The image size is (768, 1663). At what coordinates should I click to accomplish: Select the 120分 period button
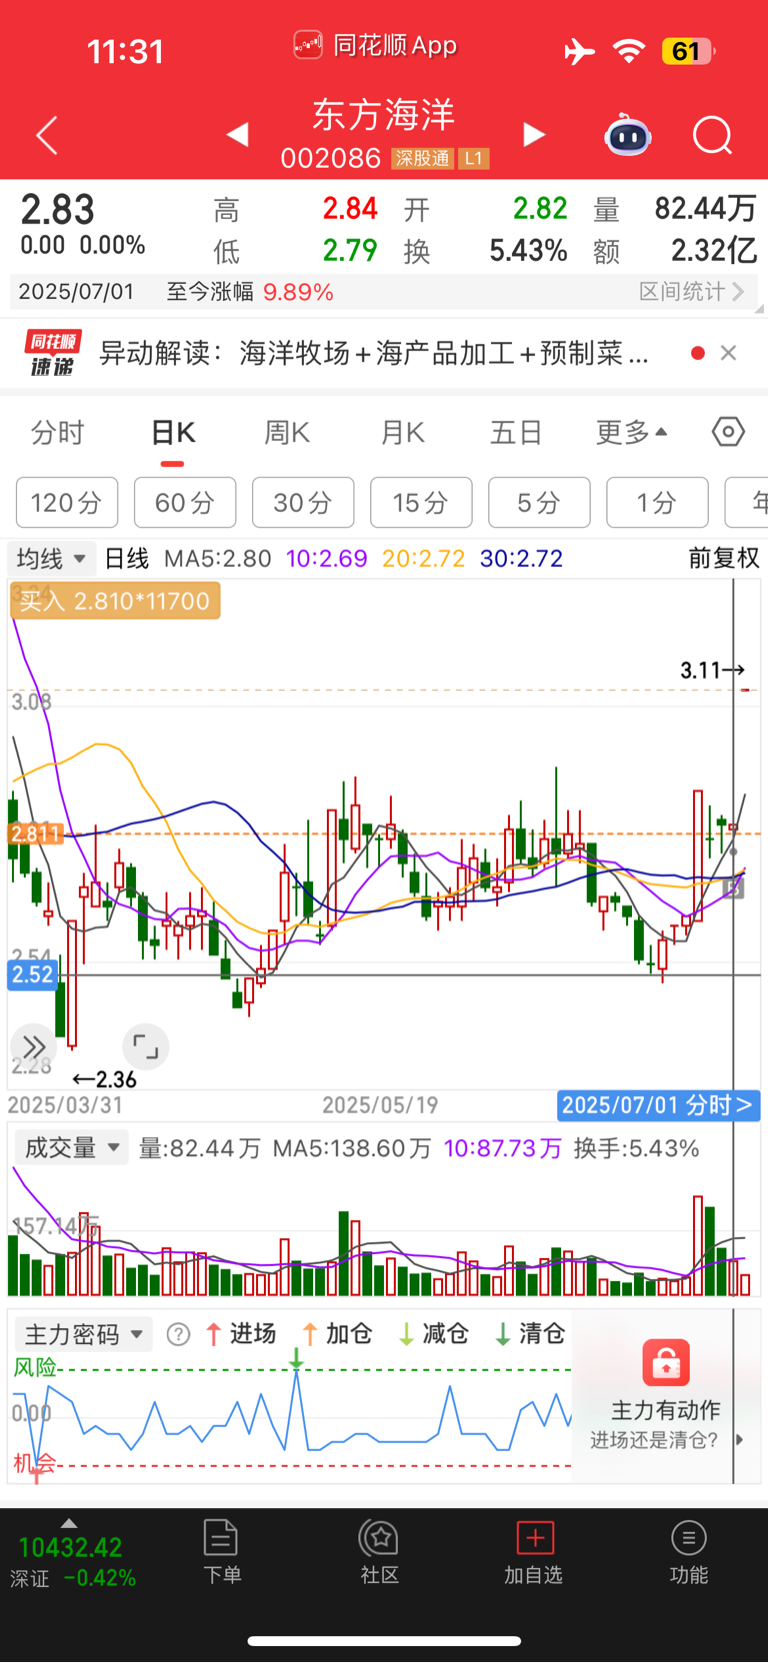coord(67,502)
